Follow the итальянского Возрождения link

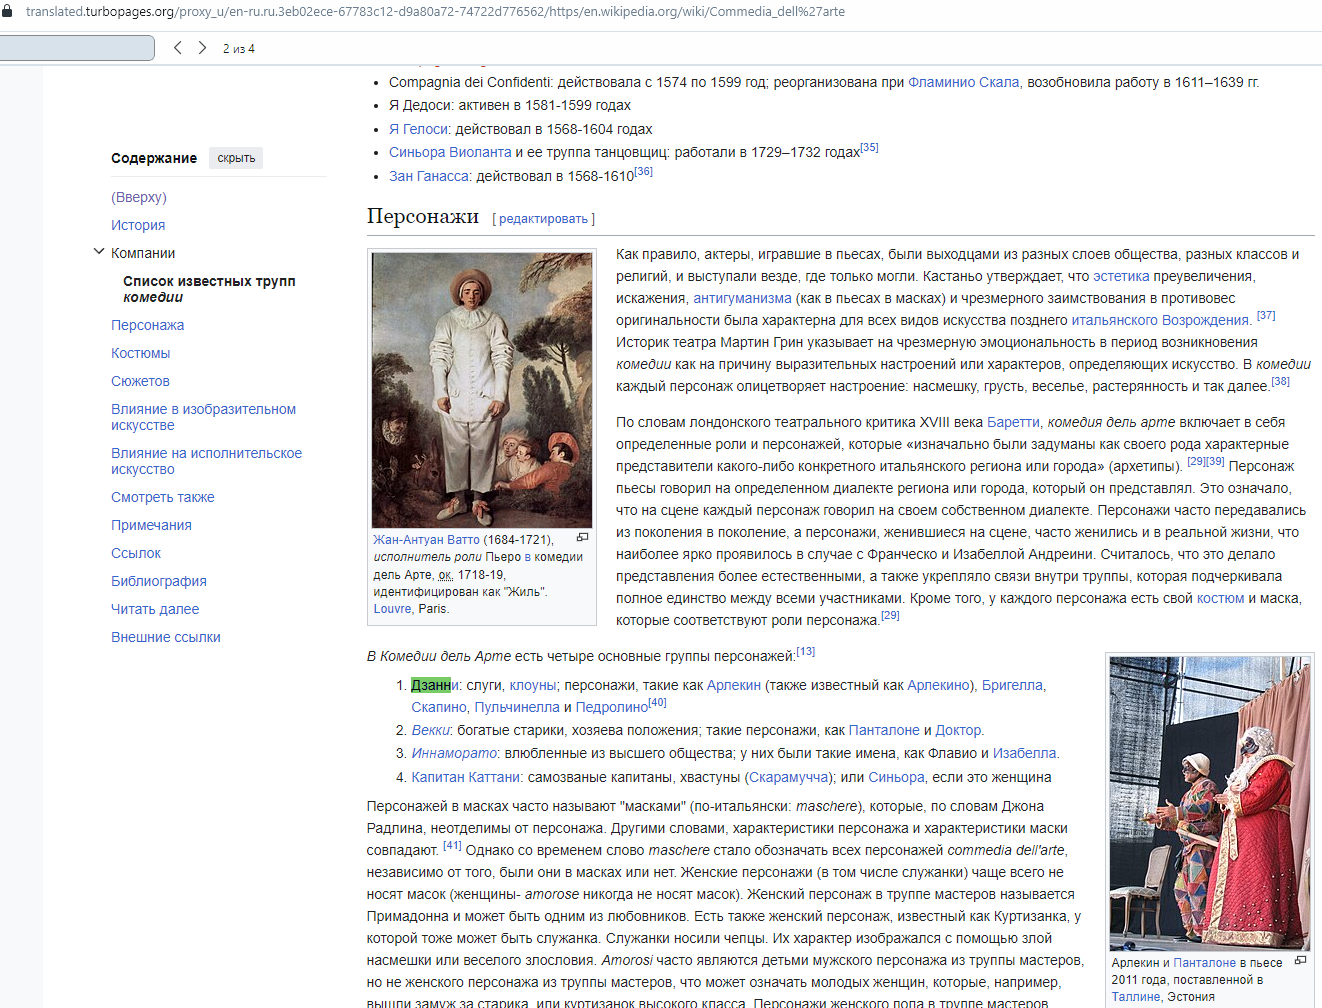[1160, 320]
